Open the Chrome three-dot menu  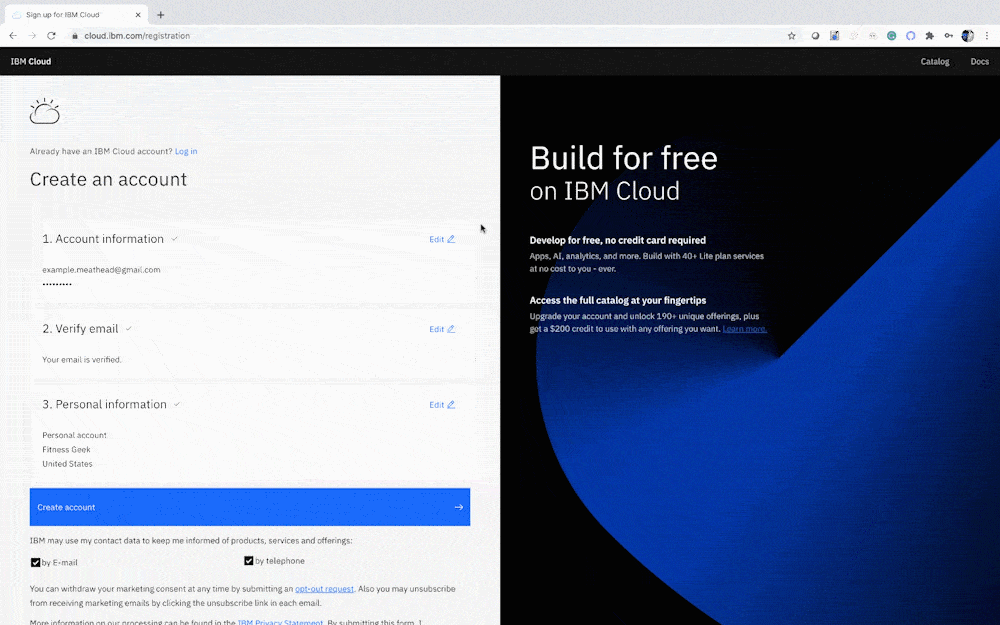pos(987,36)
